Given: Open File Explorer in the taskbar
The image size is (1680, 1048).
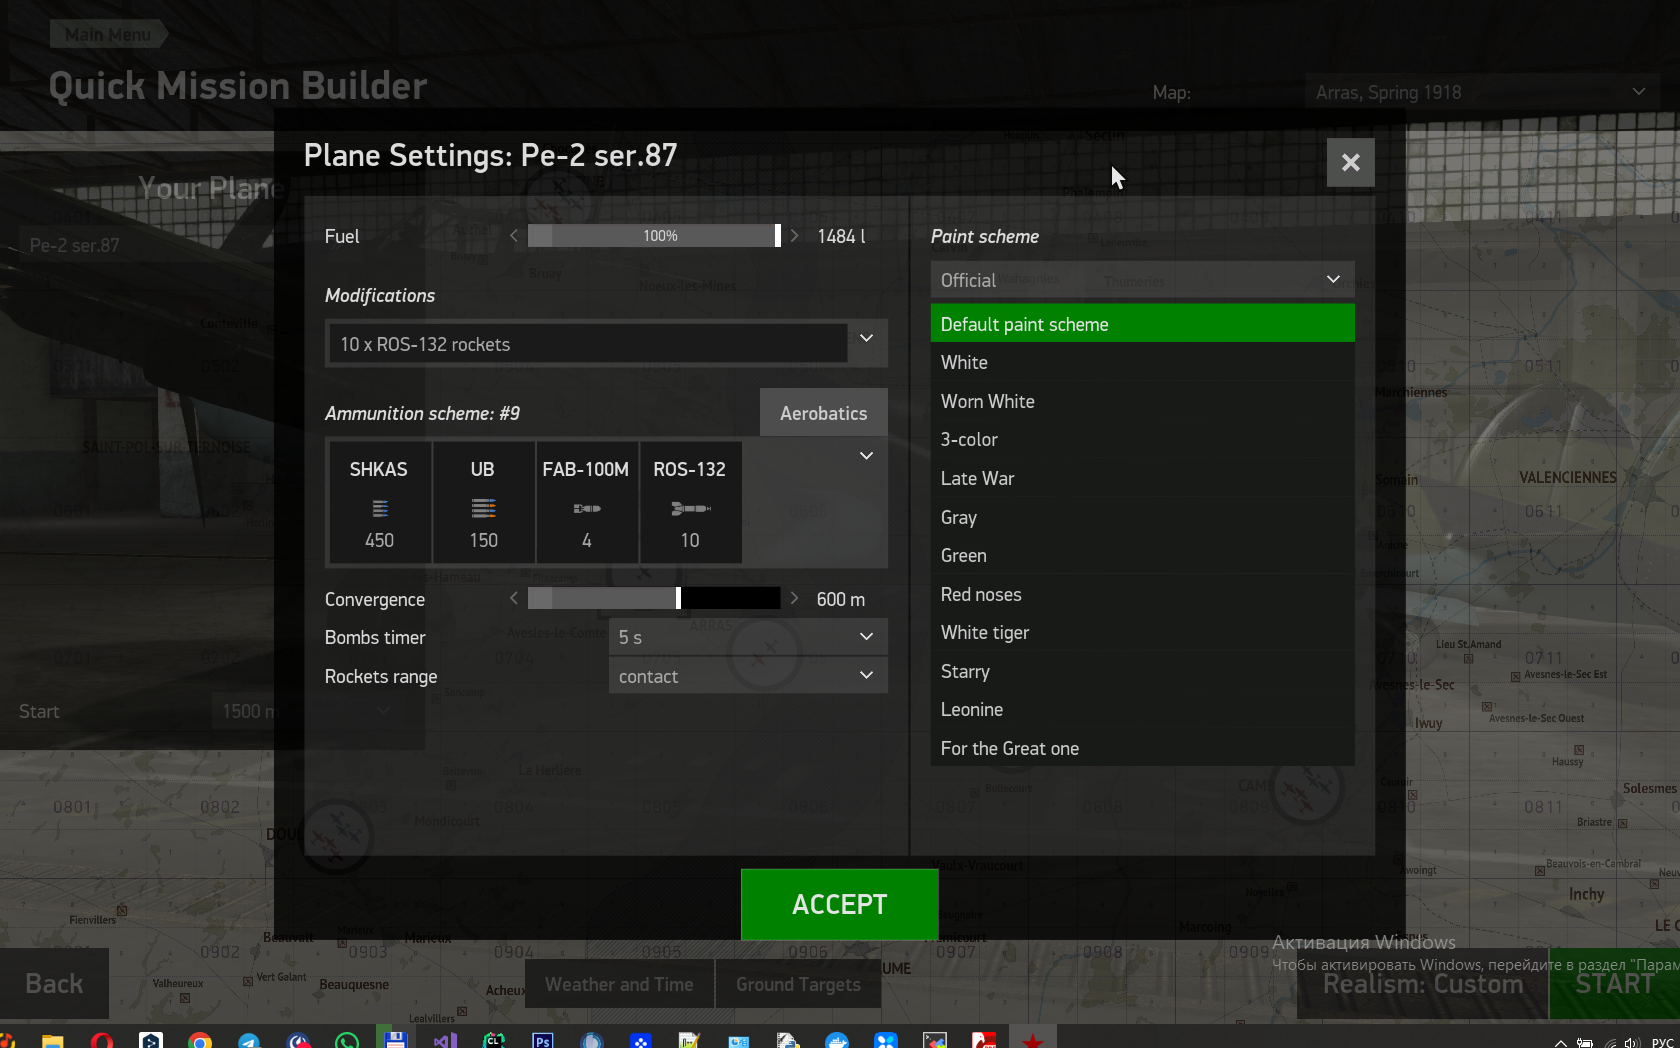Looking at the screenshot, I should 52,1041.
